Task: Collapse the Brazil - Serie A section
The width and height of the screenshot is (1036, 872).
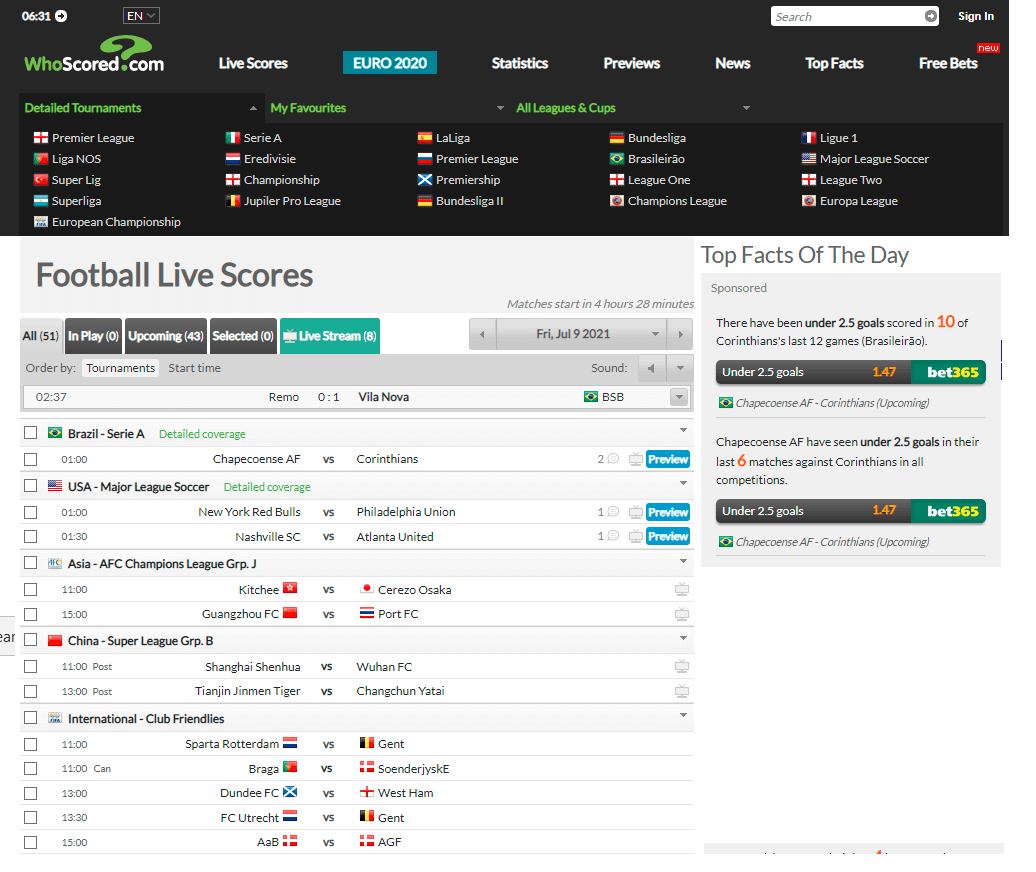Action: point(683,430)
